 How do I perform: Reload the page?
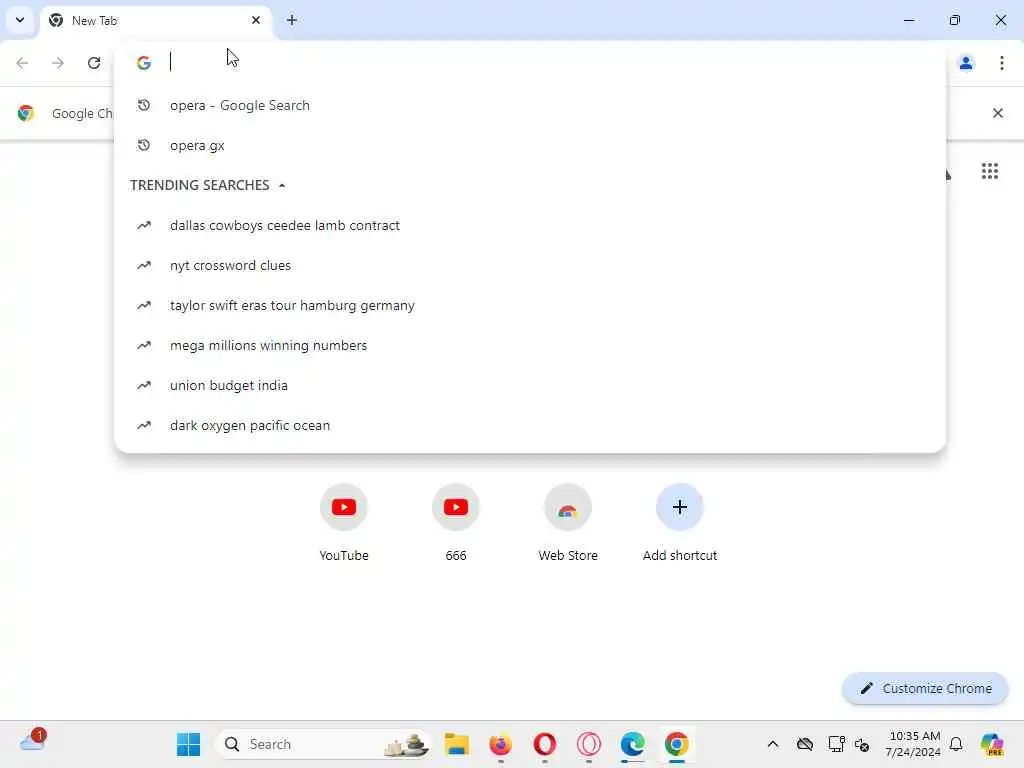94,63
